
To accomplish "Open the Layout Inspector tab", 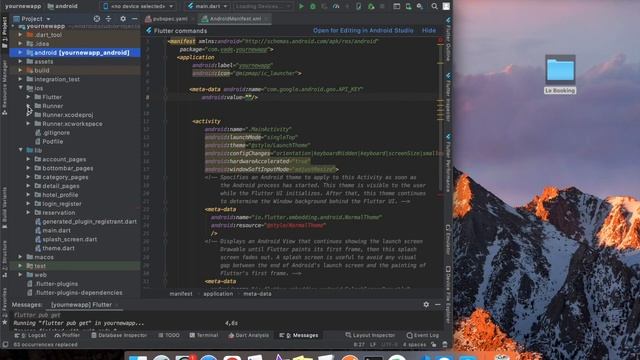I will pos(370,335).
